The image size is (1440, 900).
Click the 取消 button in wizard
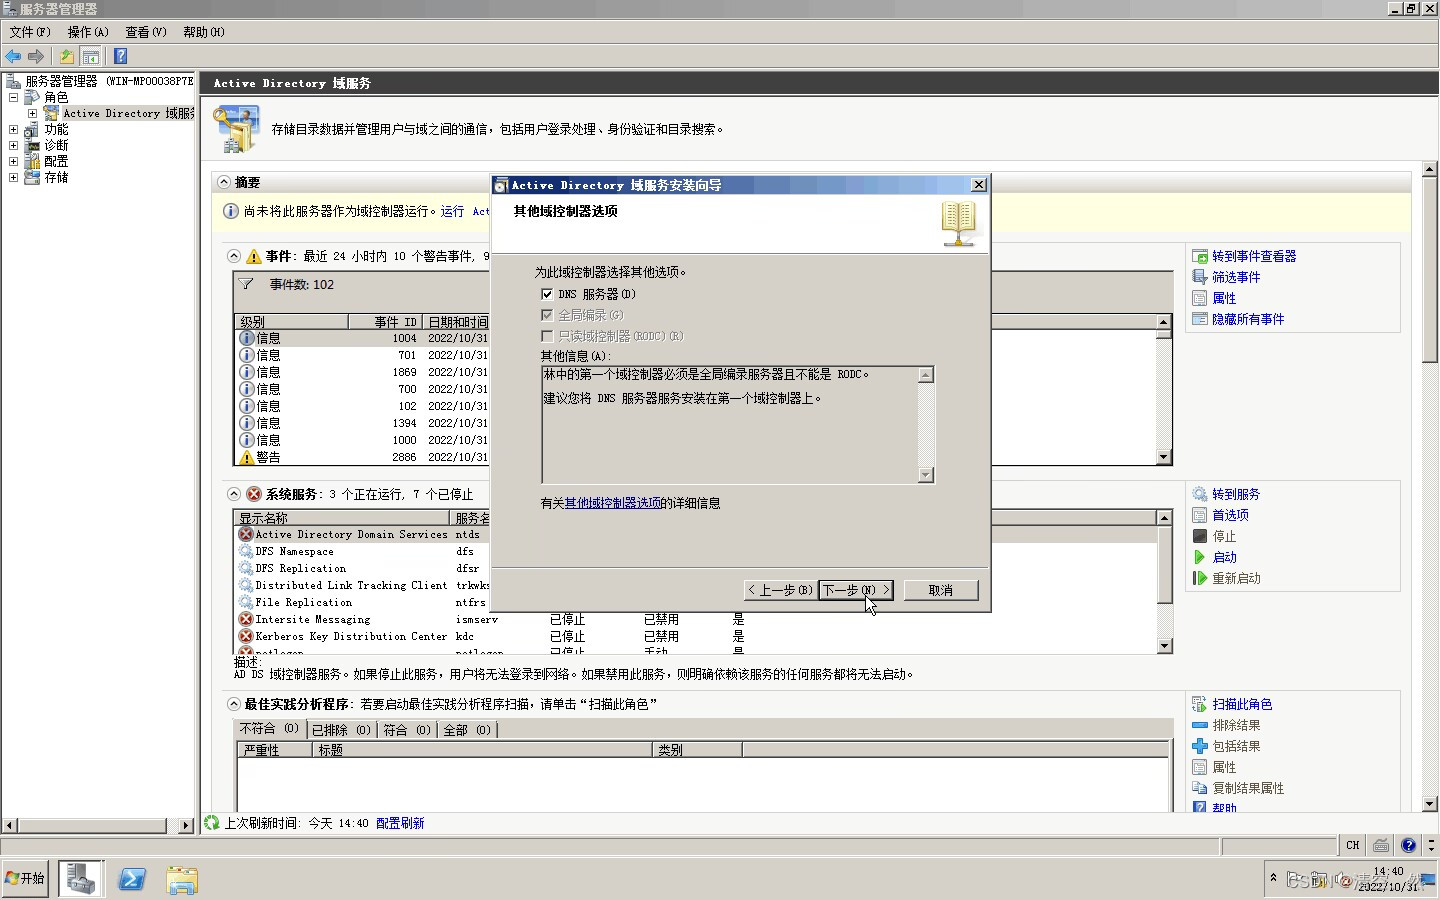coord(941,591)
